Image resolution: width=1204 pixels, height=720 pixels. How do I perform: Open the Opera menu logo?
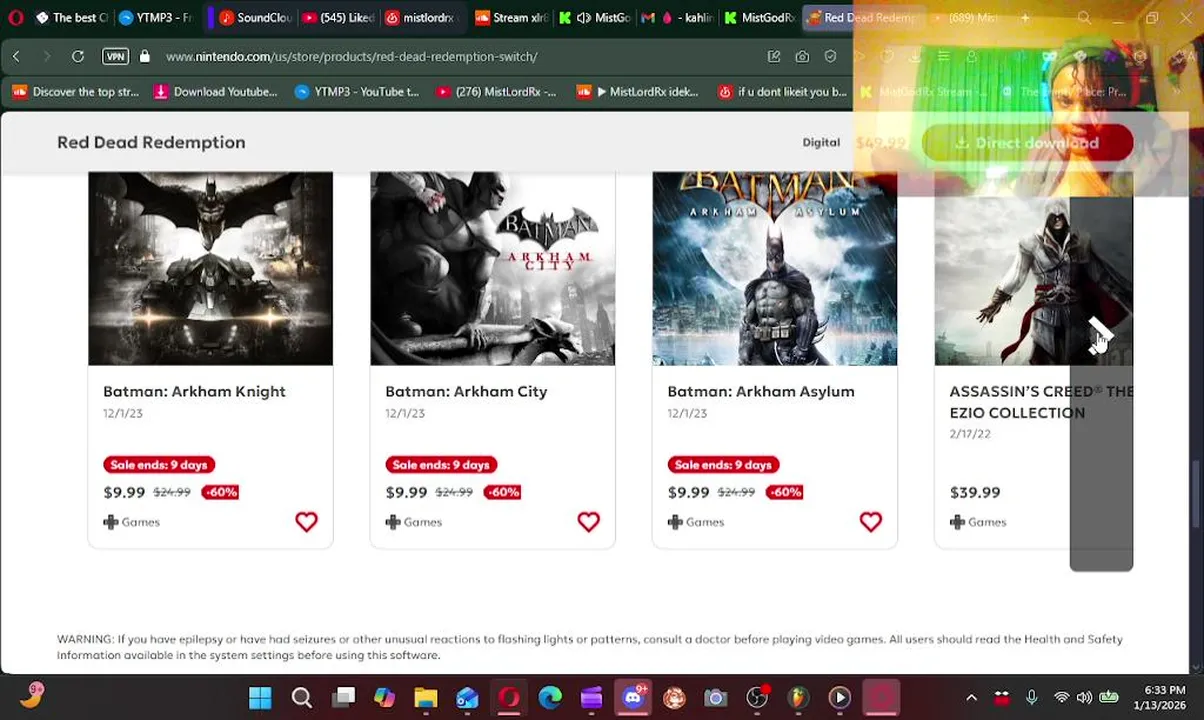[16, 18]
